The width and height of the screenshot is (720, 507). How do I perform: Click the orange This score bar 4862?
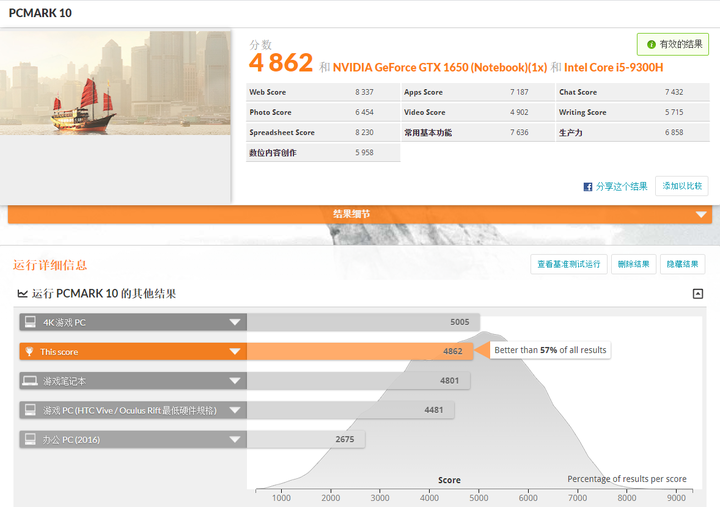point(360,351)
